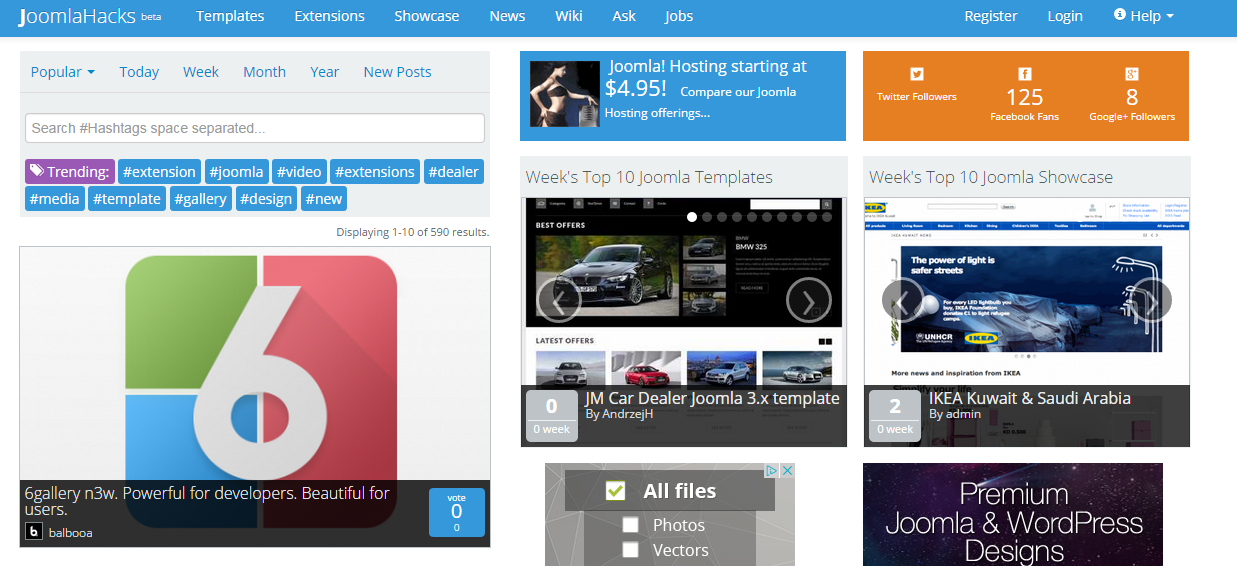1237x566 pixels.
Task: Select the #video tag
Action: 299,171
